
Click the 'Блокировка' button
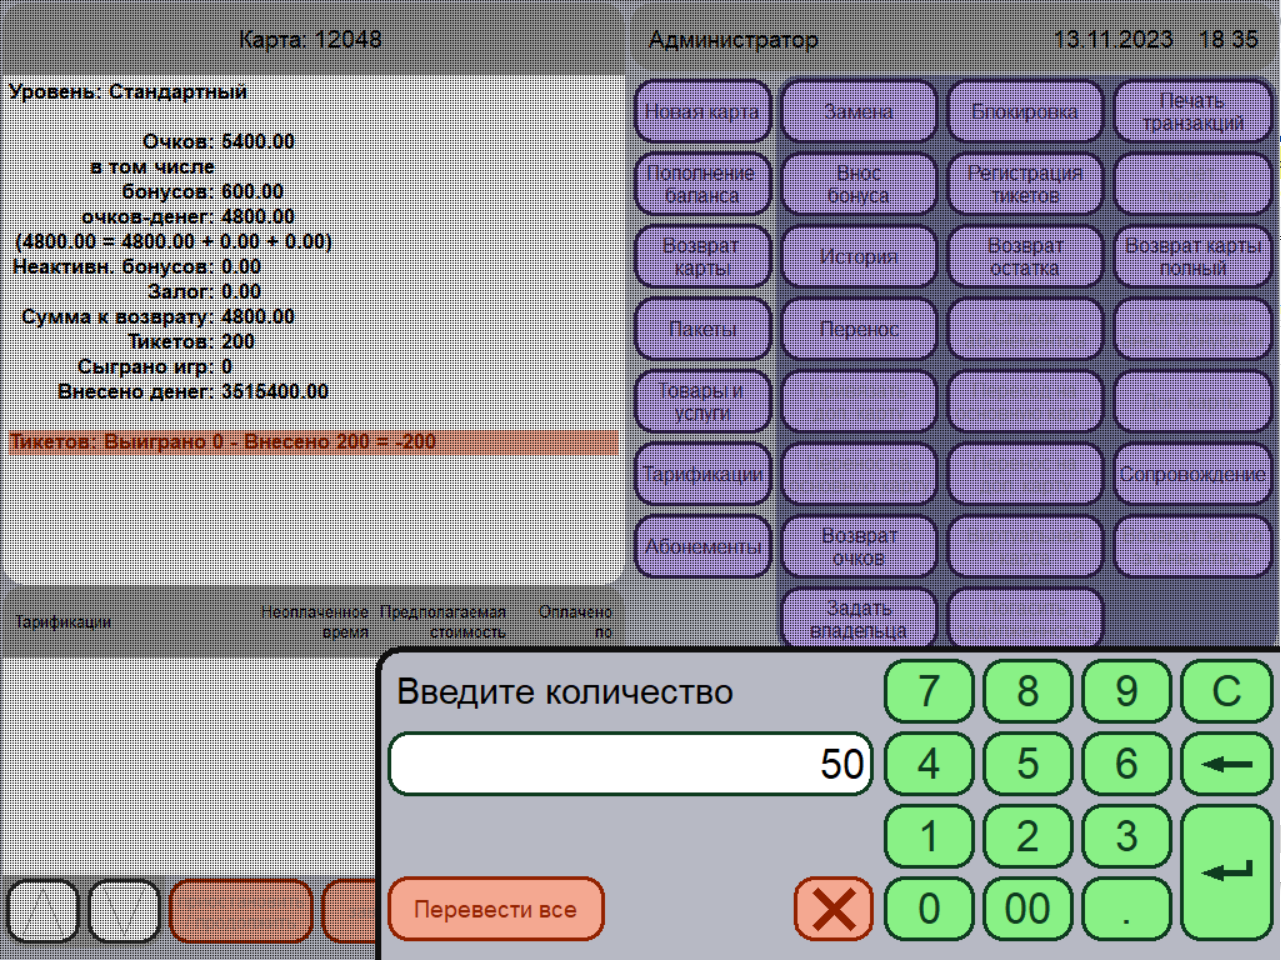pyautogui.click(x=1025, y=111)
